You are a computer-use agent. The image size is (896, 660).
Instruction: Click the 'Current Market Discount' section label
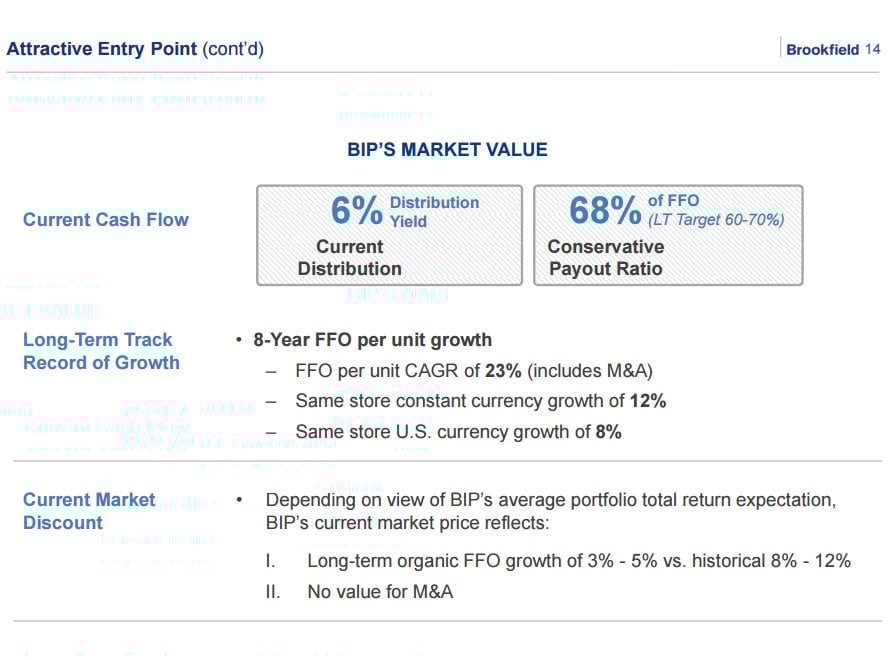89,511
